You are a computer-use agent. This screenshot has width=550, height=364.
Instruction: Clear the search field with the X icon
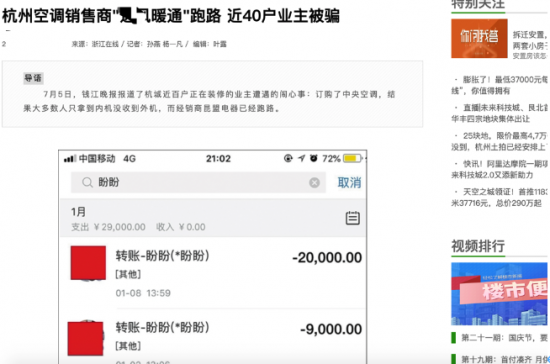pyautogui.click(x=314, y=183)
